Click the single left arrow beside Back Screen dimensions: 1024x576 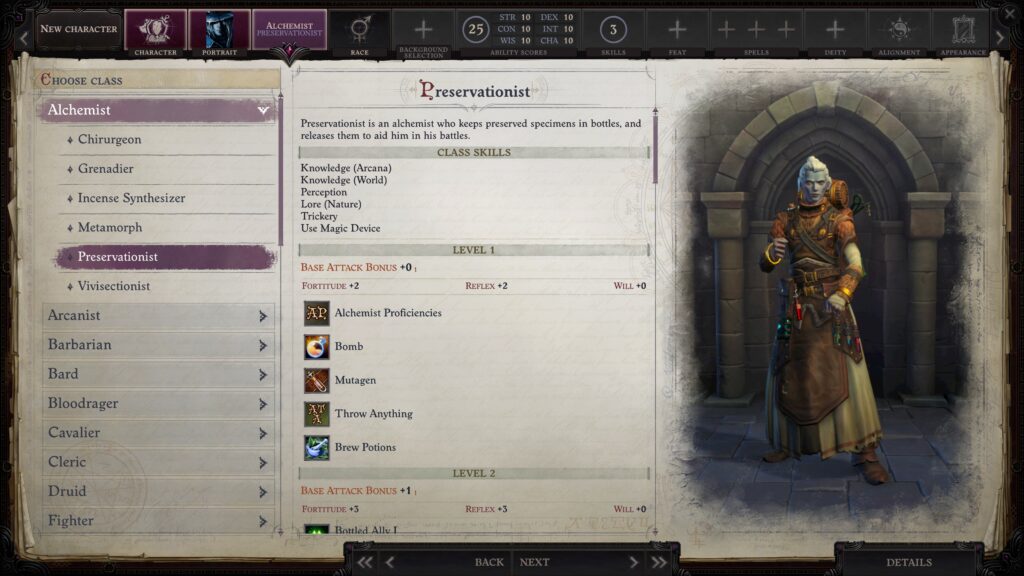[390, 562]
